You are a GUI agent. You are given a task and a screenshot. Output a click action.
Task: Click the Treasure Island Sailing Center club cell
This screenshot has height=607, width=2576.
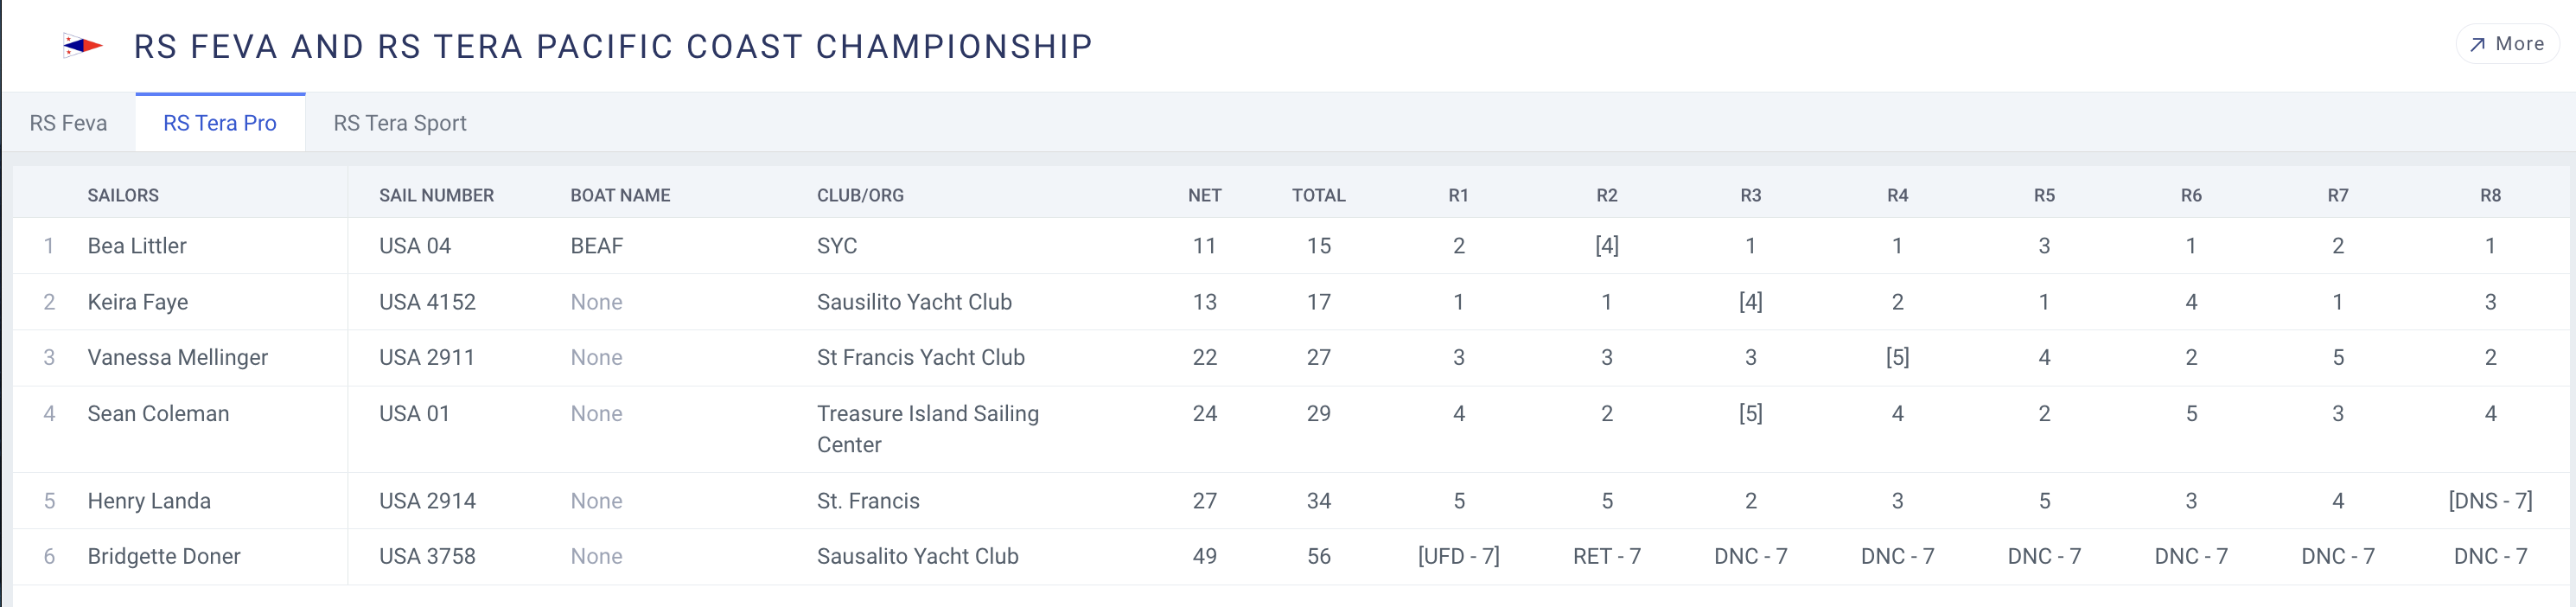pyautogui.click(x=927, y=429)
